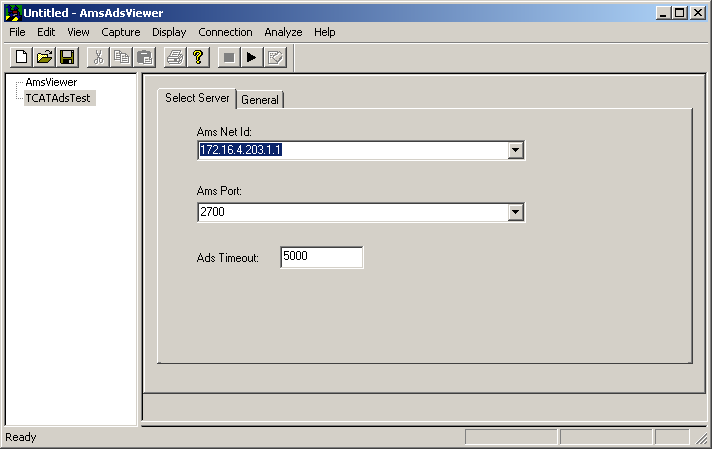Viewport: 712px width, 449px height.
Task: Select the Select Server tab
Action: [x=197, y=98]
